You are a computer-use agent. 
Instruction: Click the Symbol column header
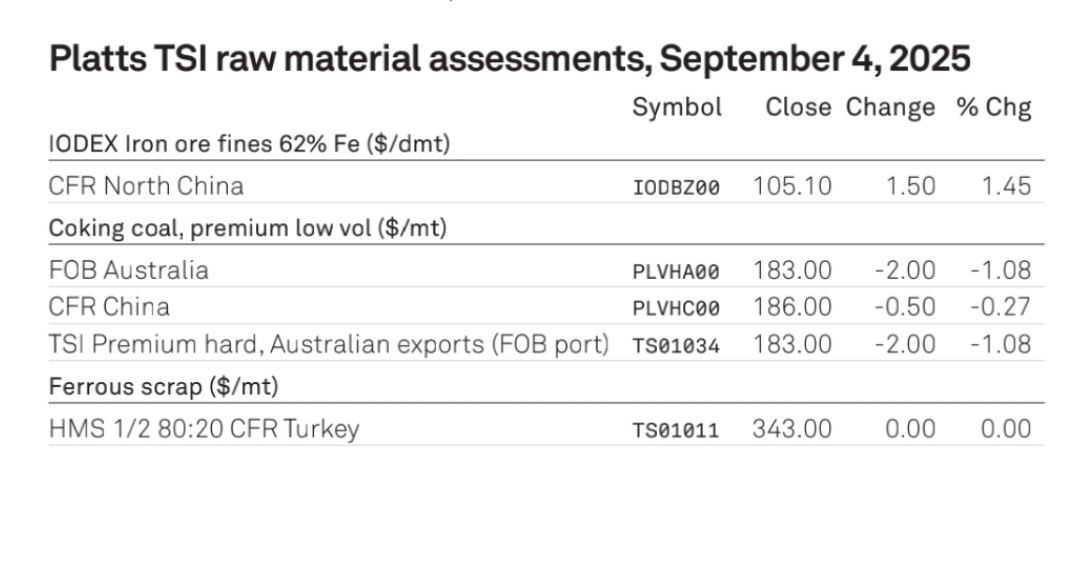[x=676, y=108]
